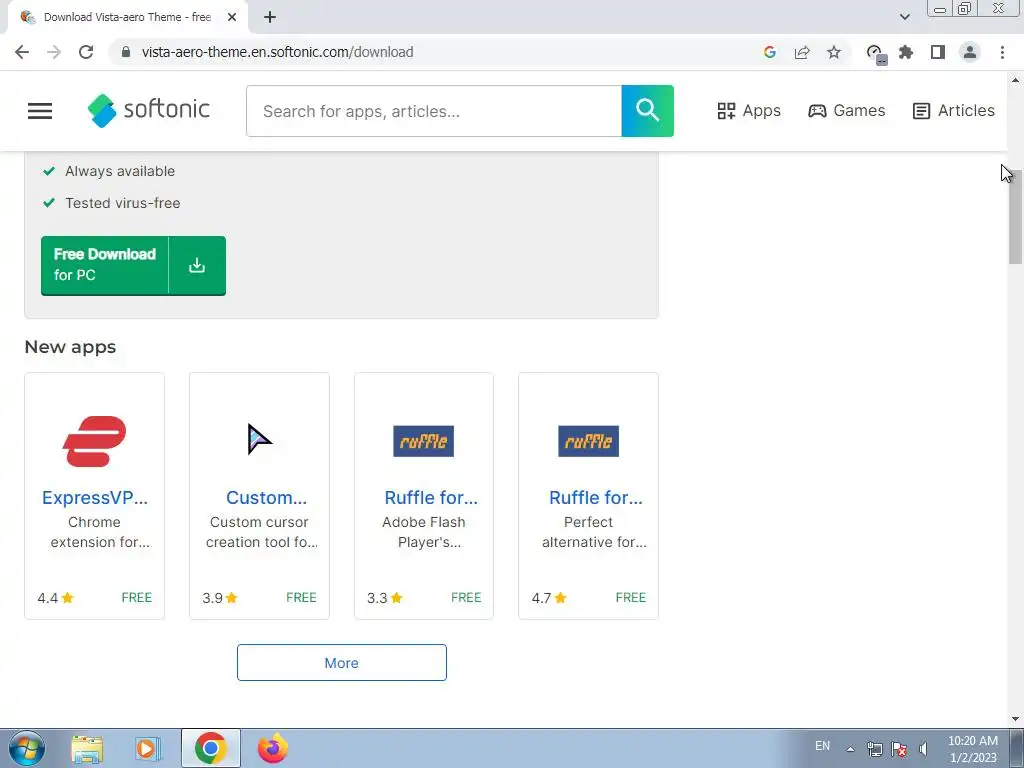Click the 3.9 star rating
The height and width of the screenshot is (768, 1024).
coord(220,598)
